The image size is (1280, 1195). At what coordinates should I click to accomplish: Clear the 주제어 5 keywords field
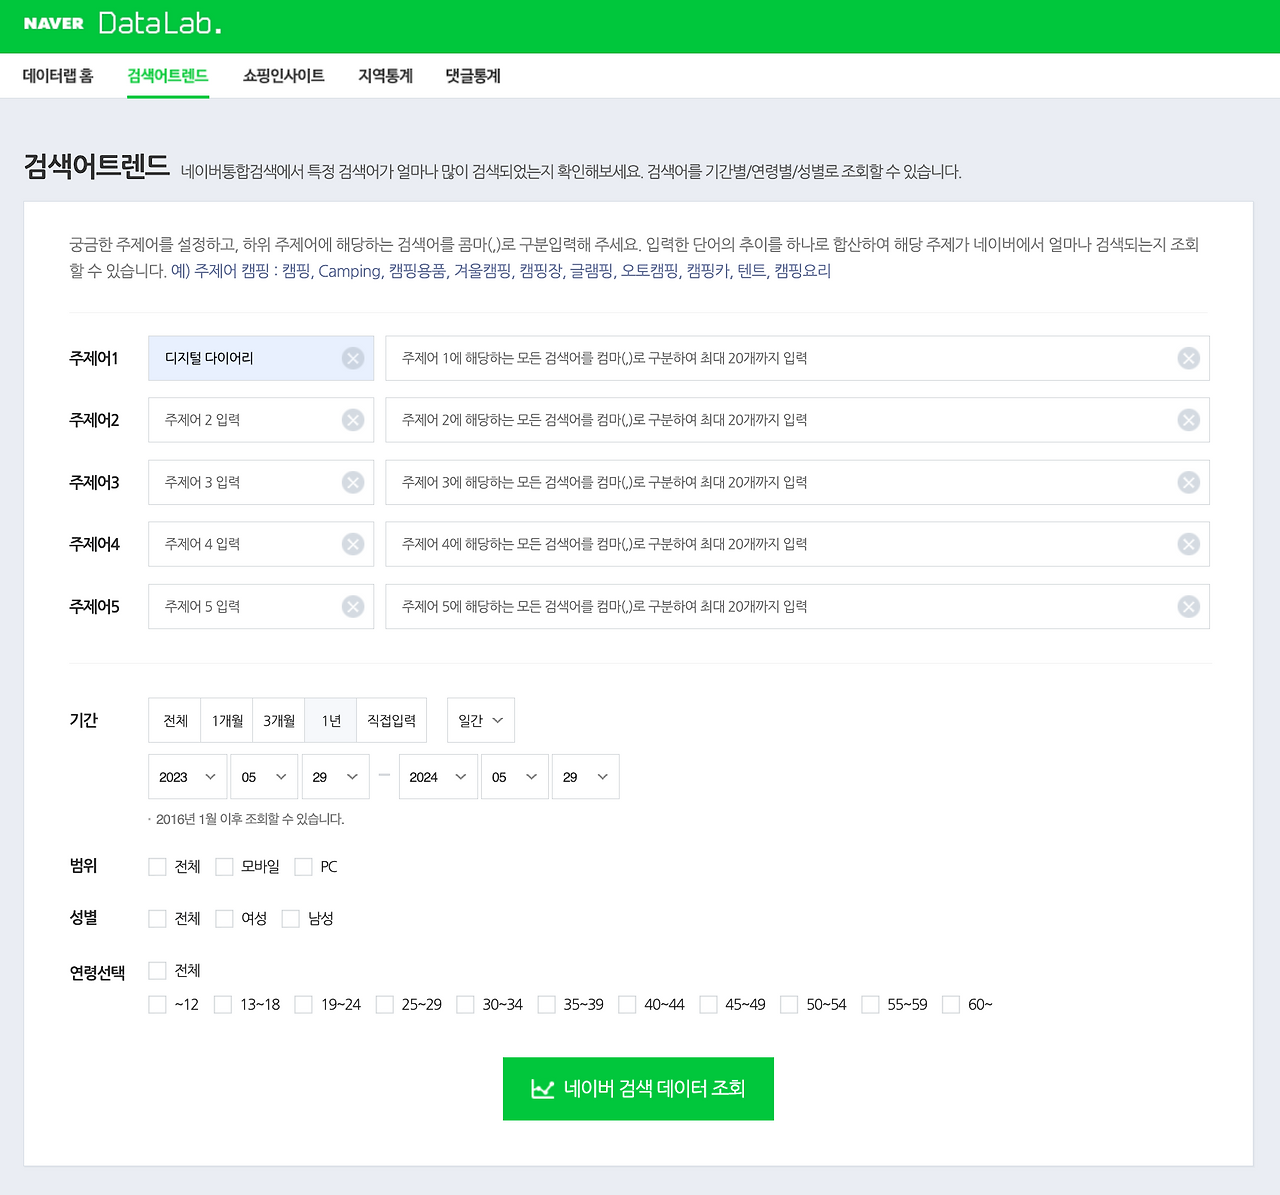point(1188,606)
